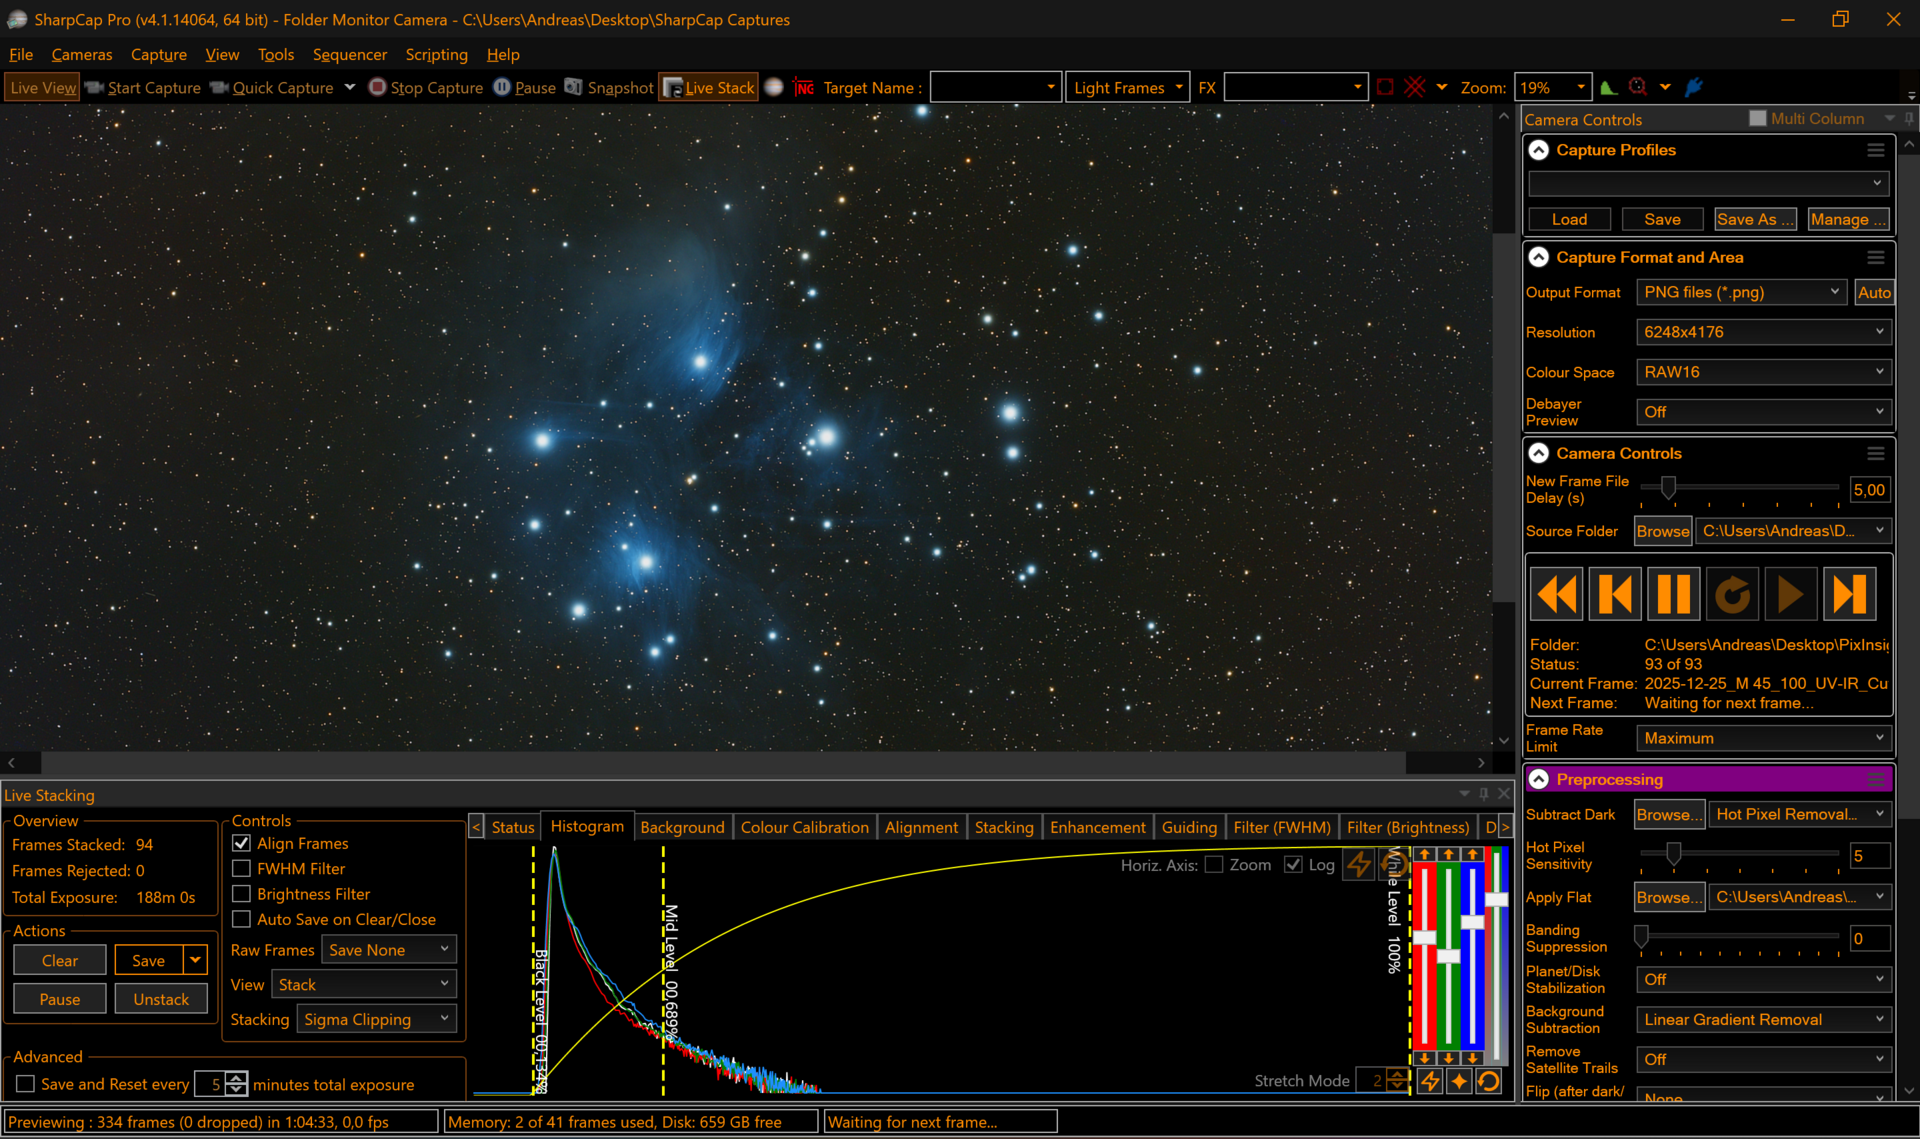
Task: Click the Snapshot camera icon
Action: click(573, 87)
